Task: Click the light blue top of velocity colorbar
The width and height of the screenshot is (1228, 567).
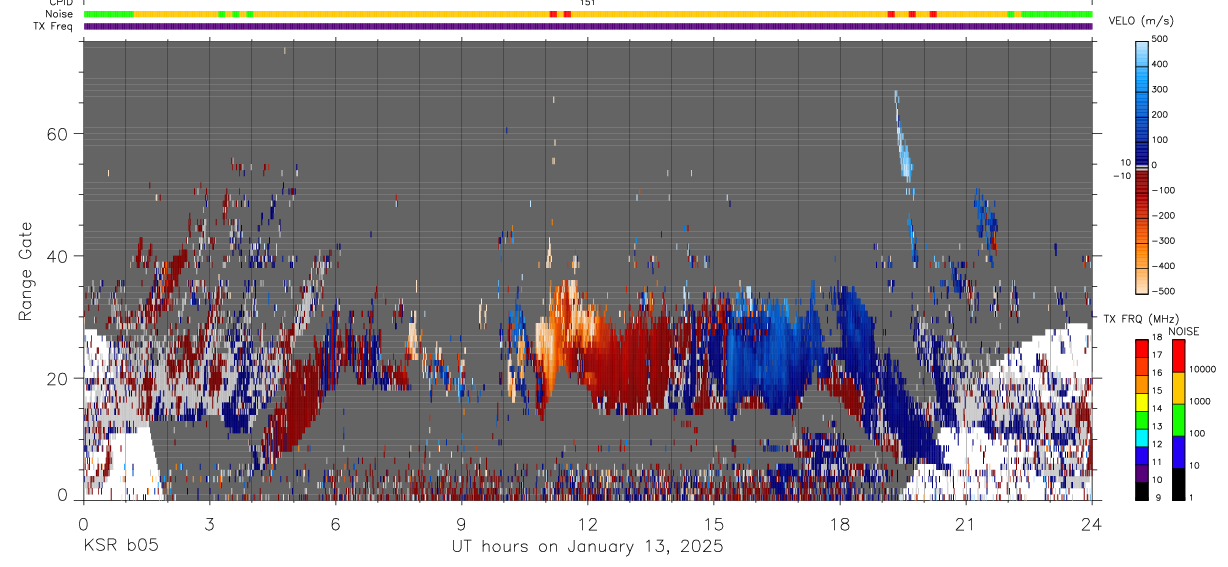Action: (x=1141, y=52)
